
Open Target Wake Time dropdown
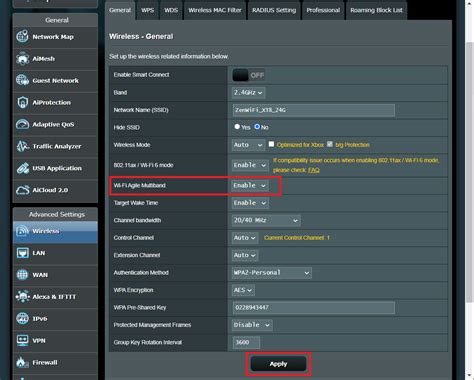[x=250, y=203]
